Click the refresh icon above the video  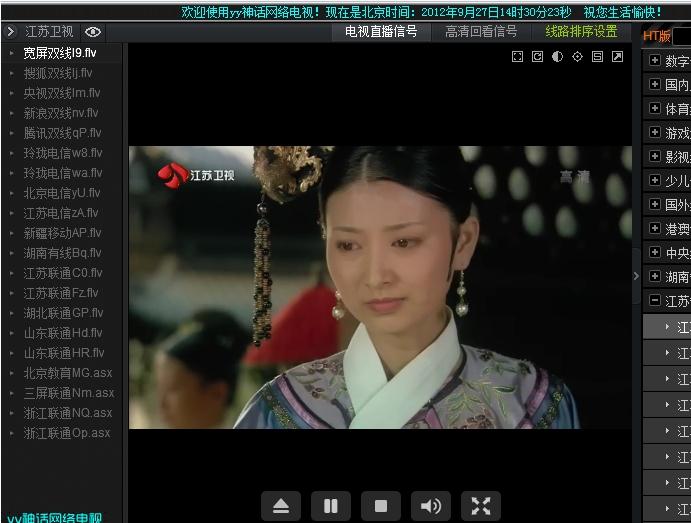538,57
